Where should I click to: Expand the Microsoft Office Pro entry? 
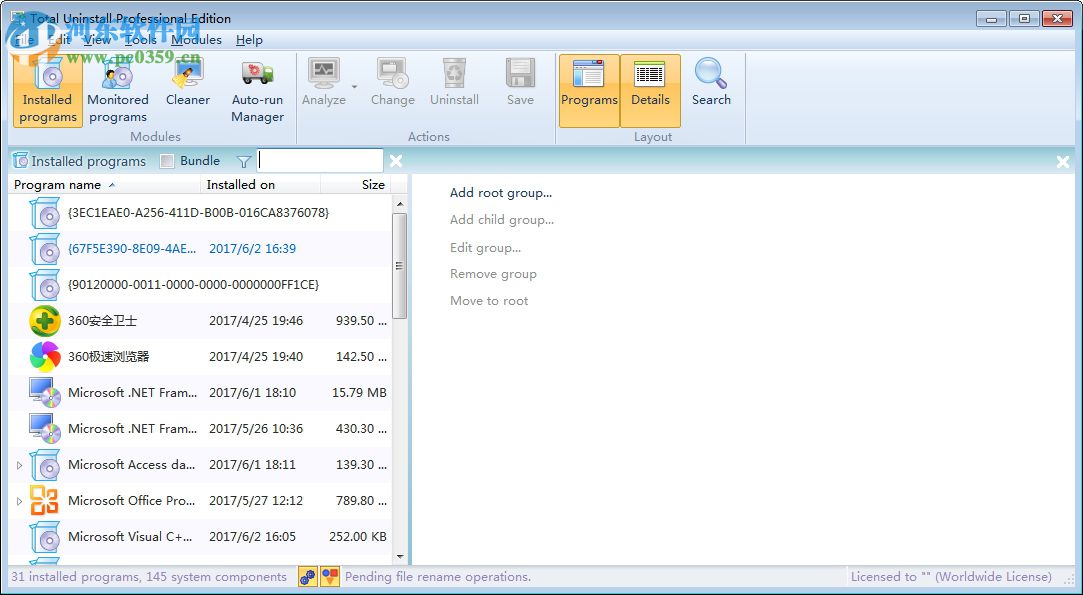19,501
